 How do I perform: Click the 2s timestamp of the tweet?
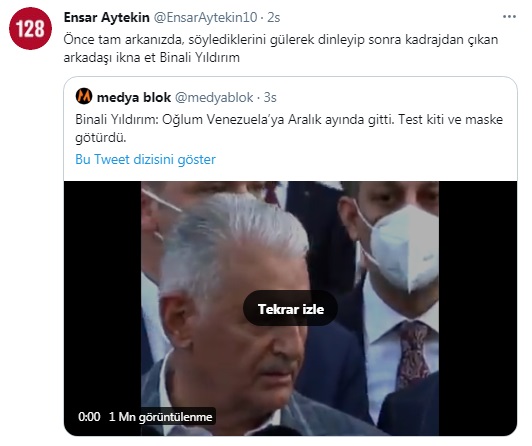(x=273, y=17)
